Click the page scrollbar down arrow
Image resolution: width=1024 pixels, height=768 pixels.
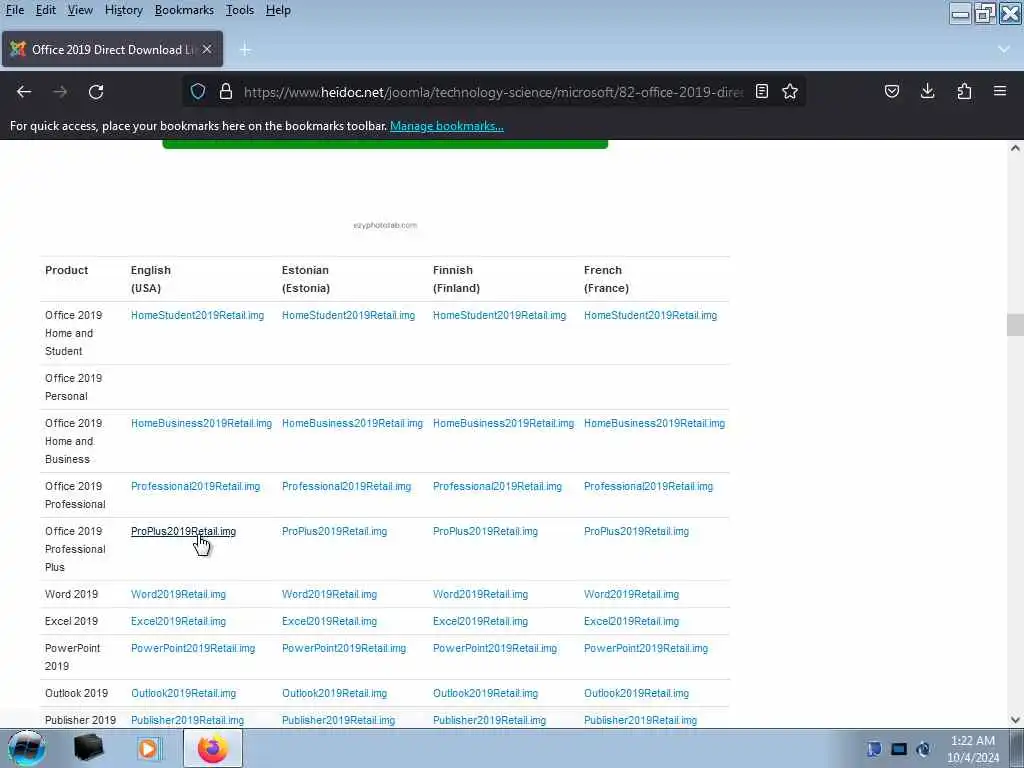click(1015, 720)
